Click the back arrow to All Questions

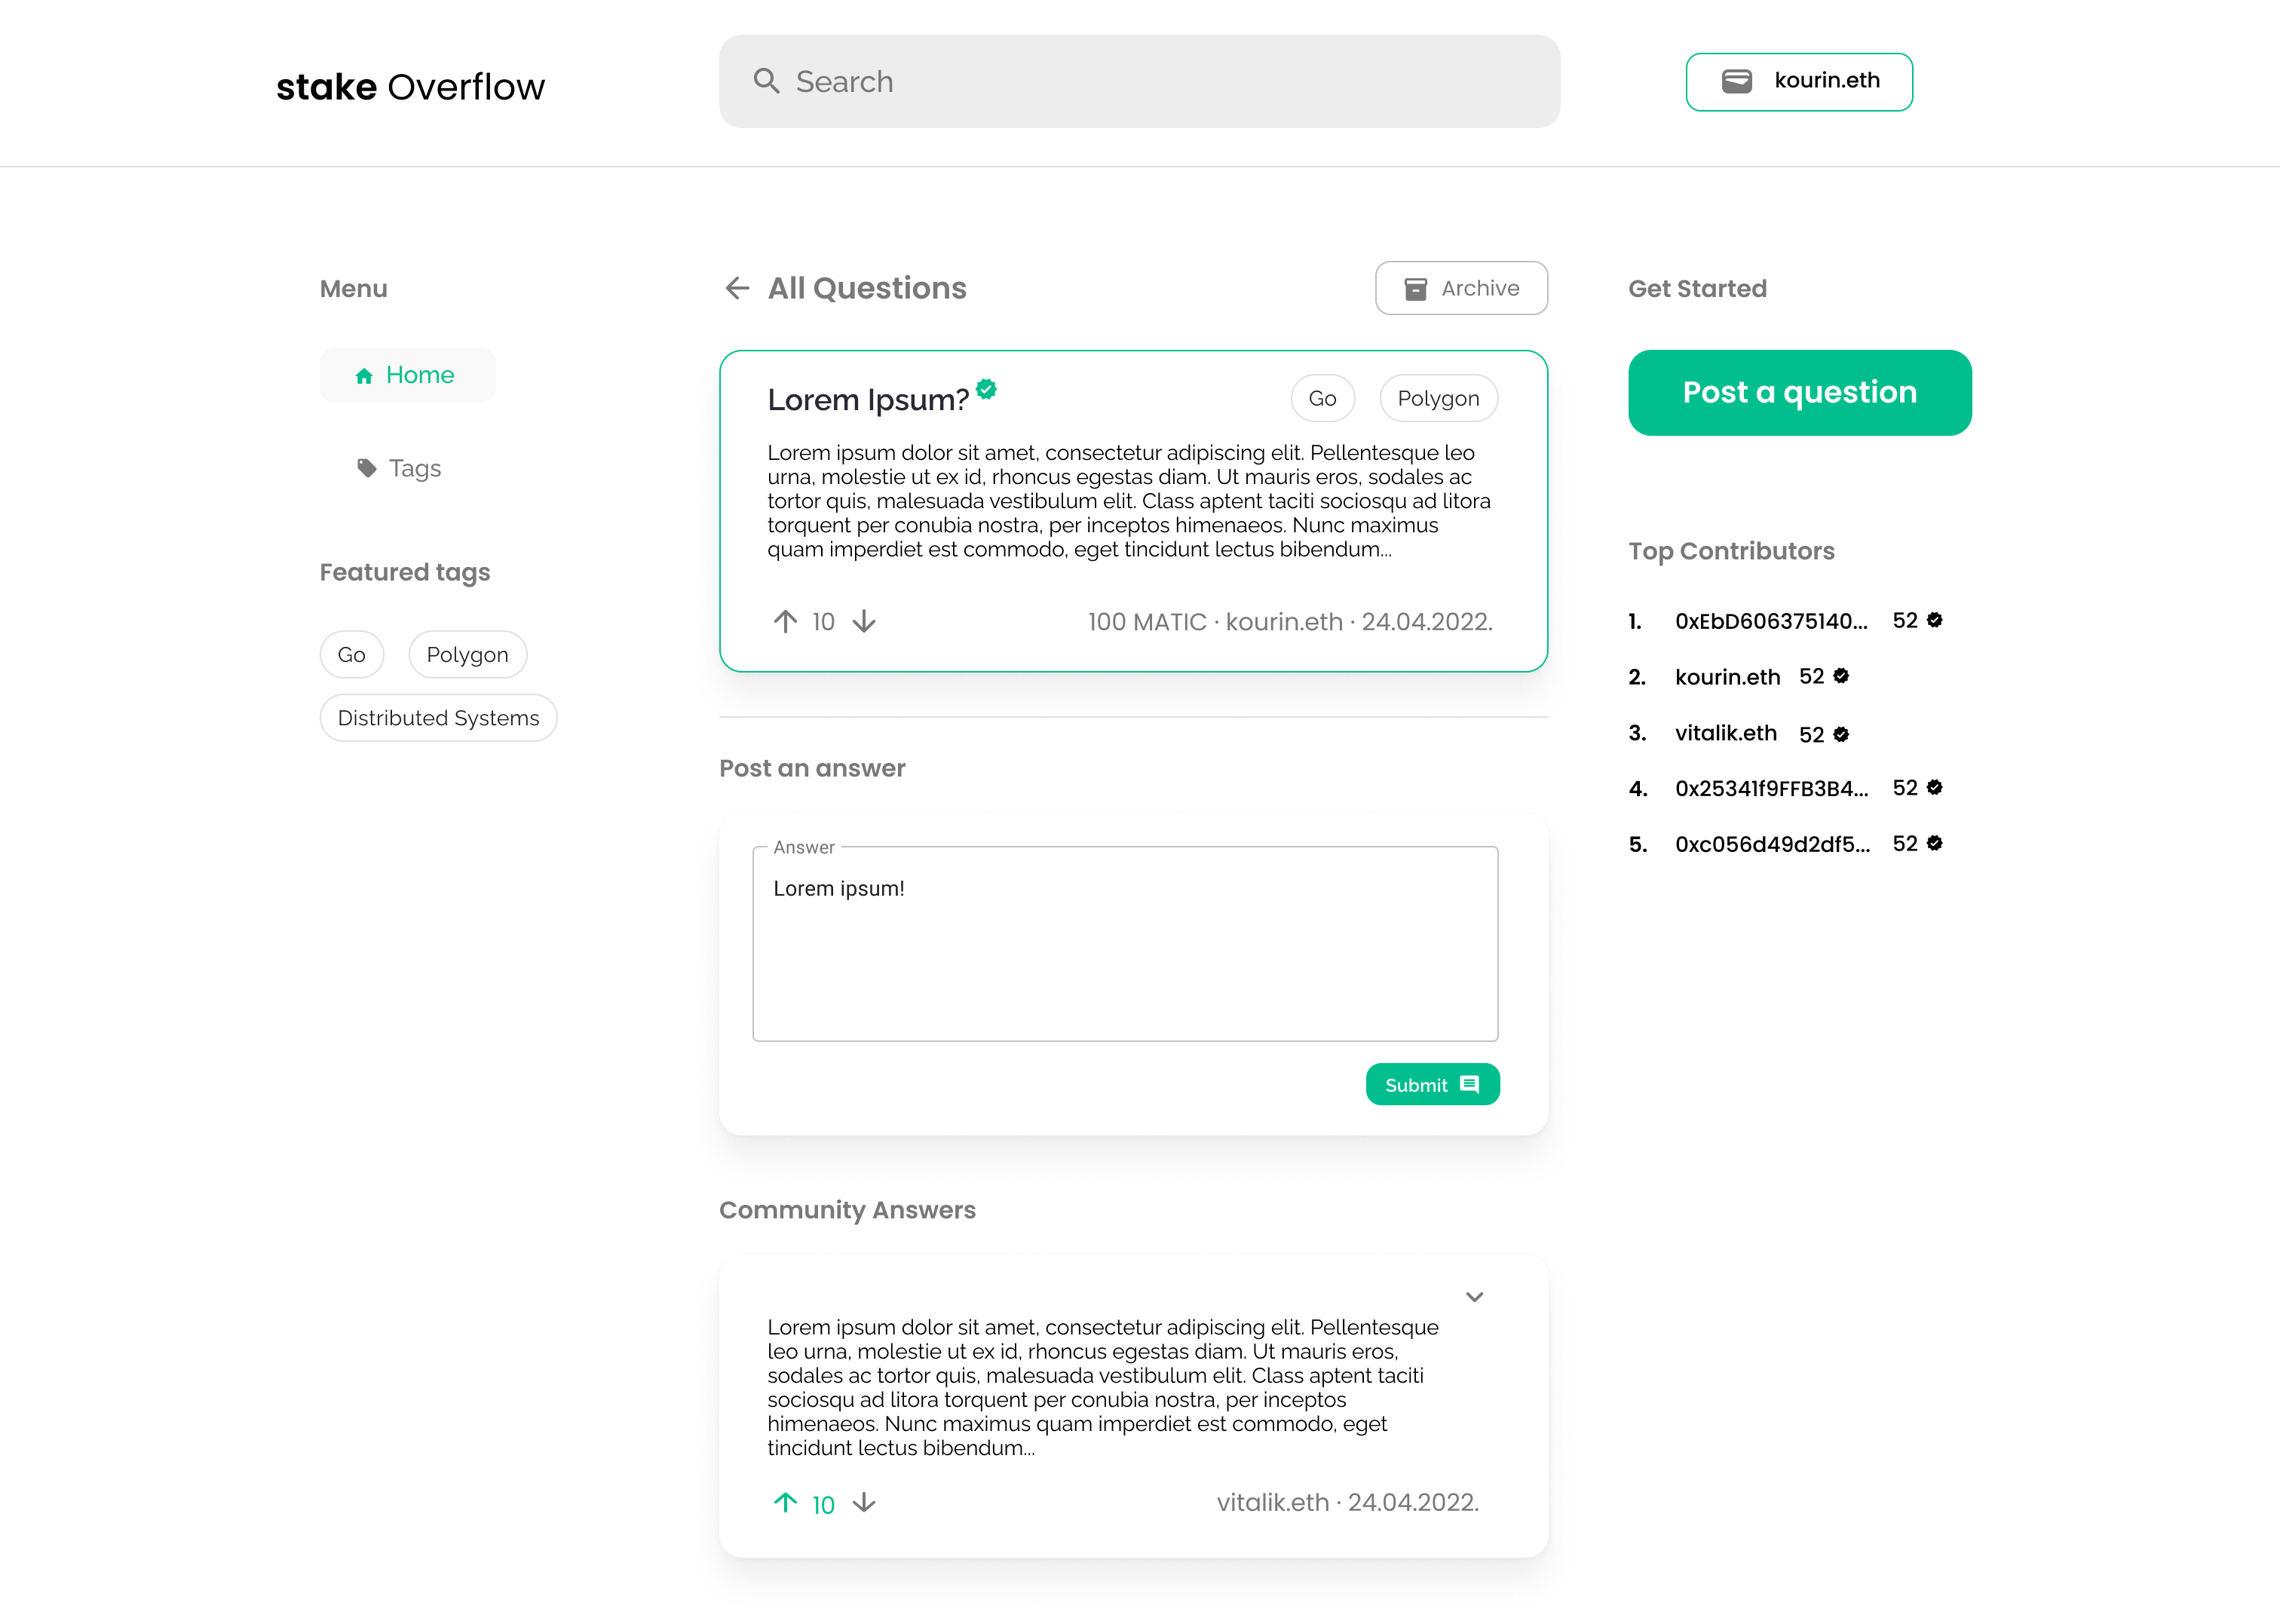(735, 288)
